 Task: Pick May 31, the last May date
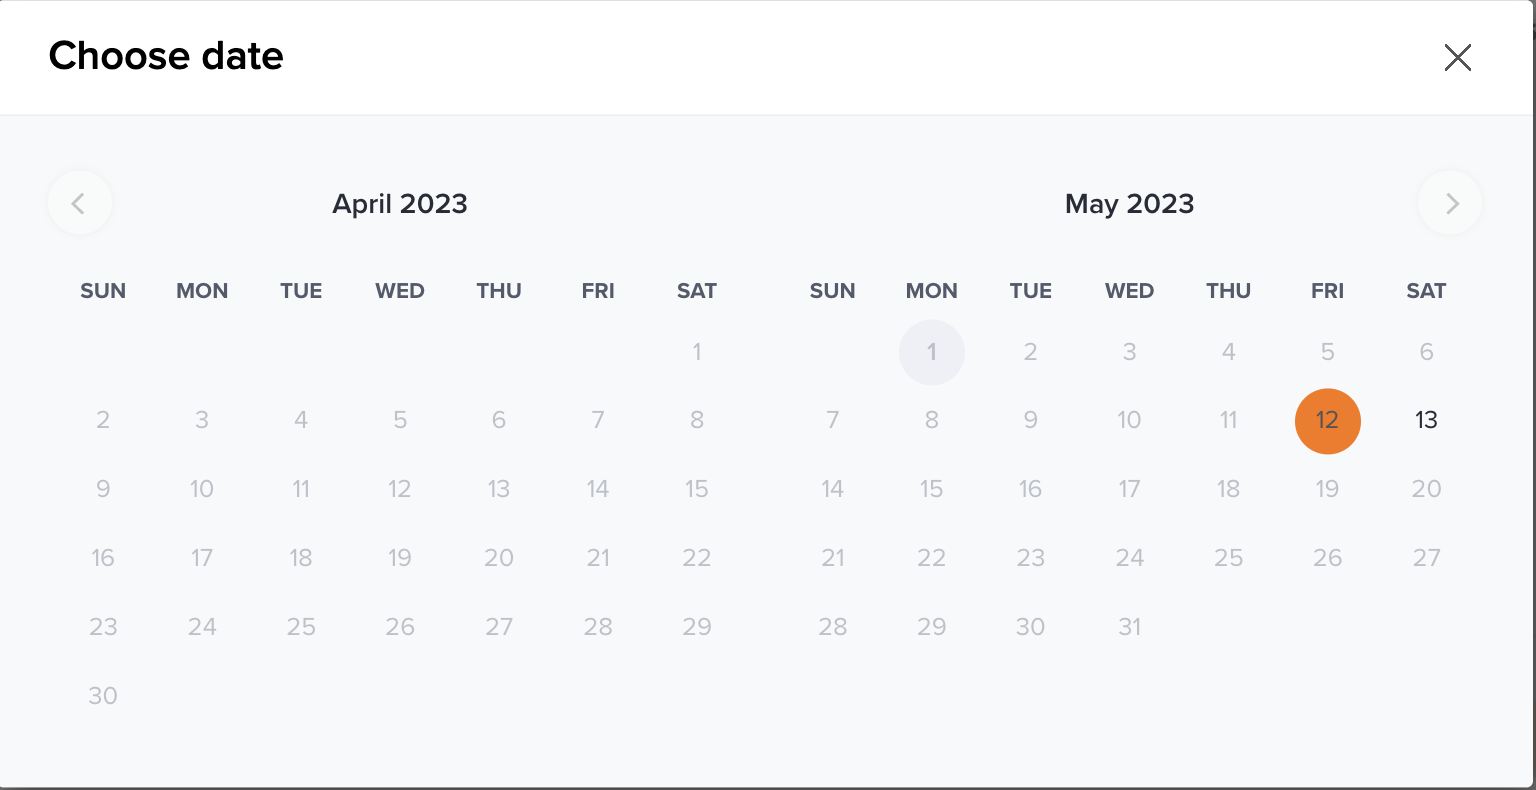click(x=1129, y=626)
